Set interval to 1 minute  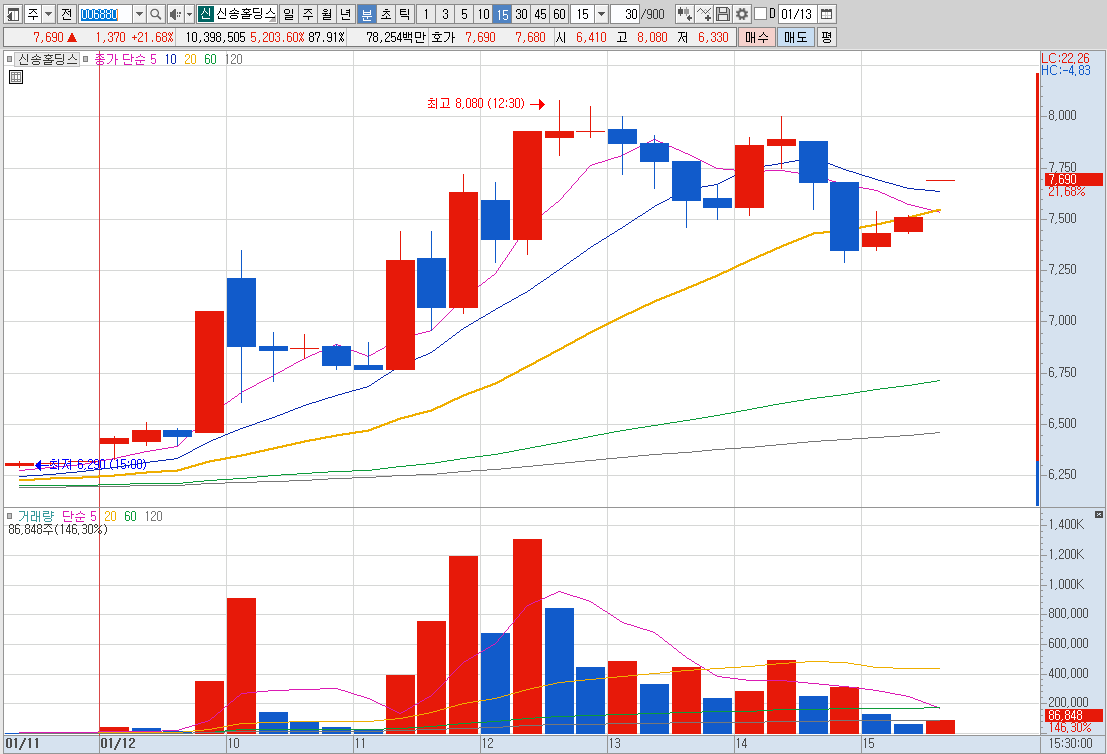426,14
